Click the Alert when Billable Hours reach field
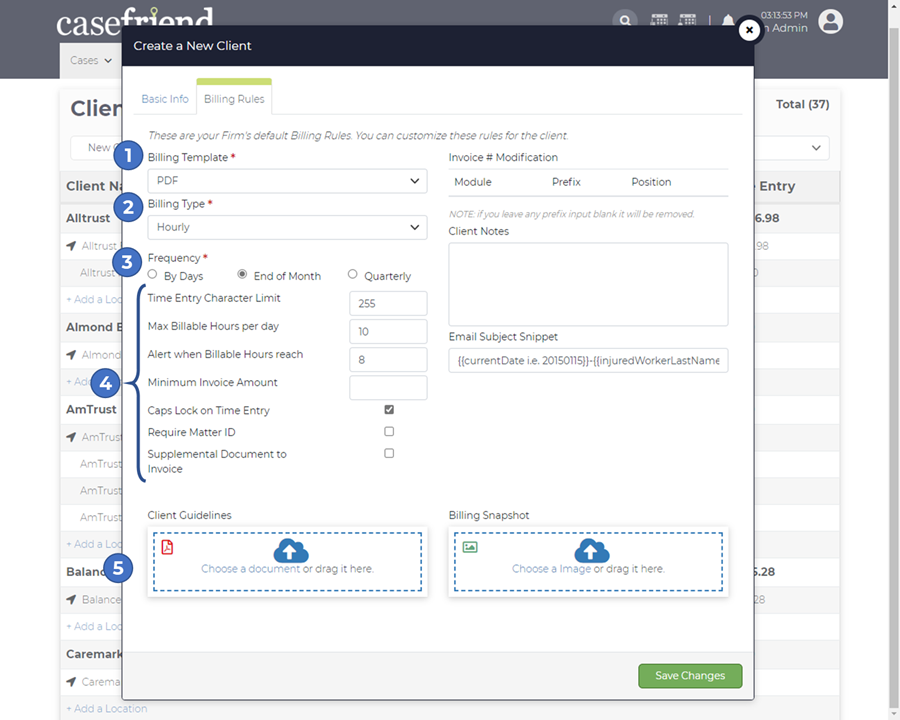The height and width of the screenshot is (720, 900). [388, 359]
